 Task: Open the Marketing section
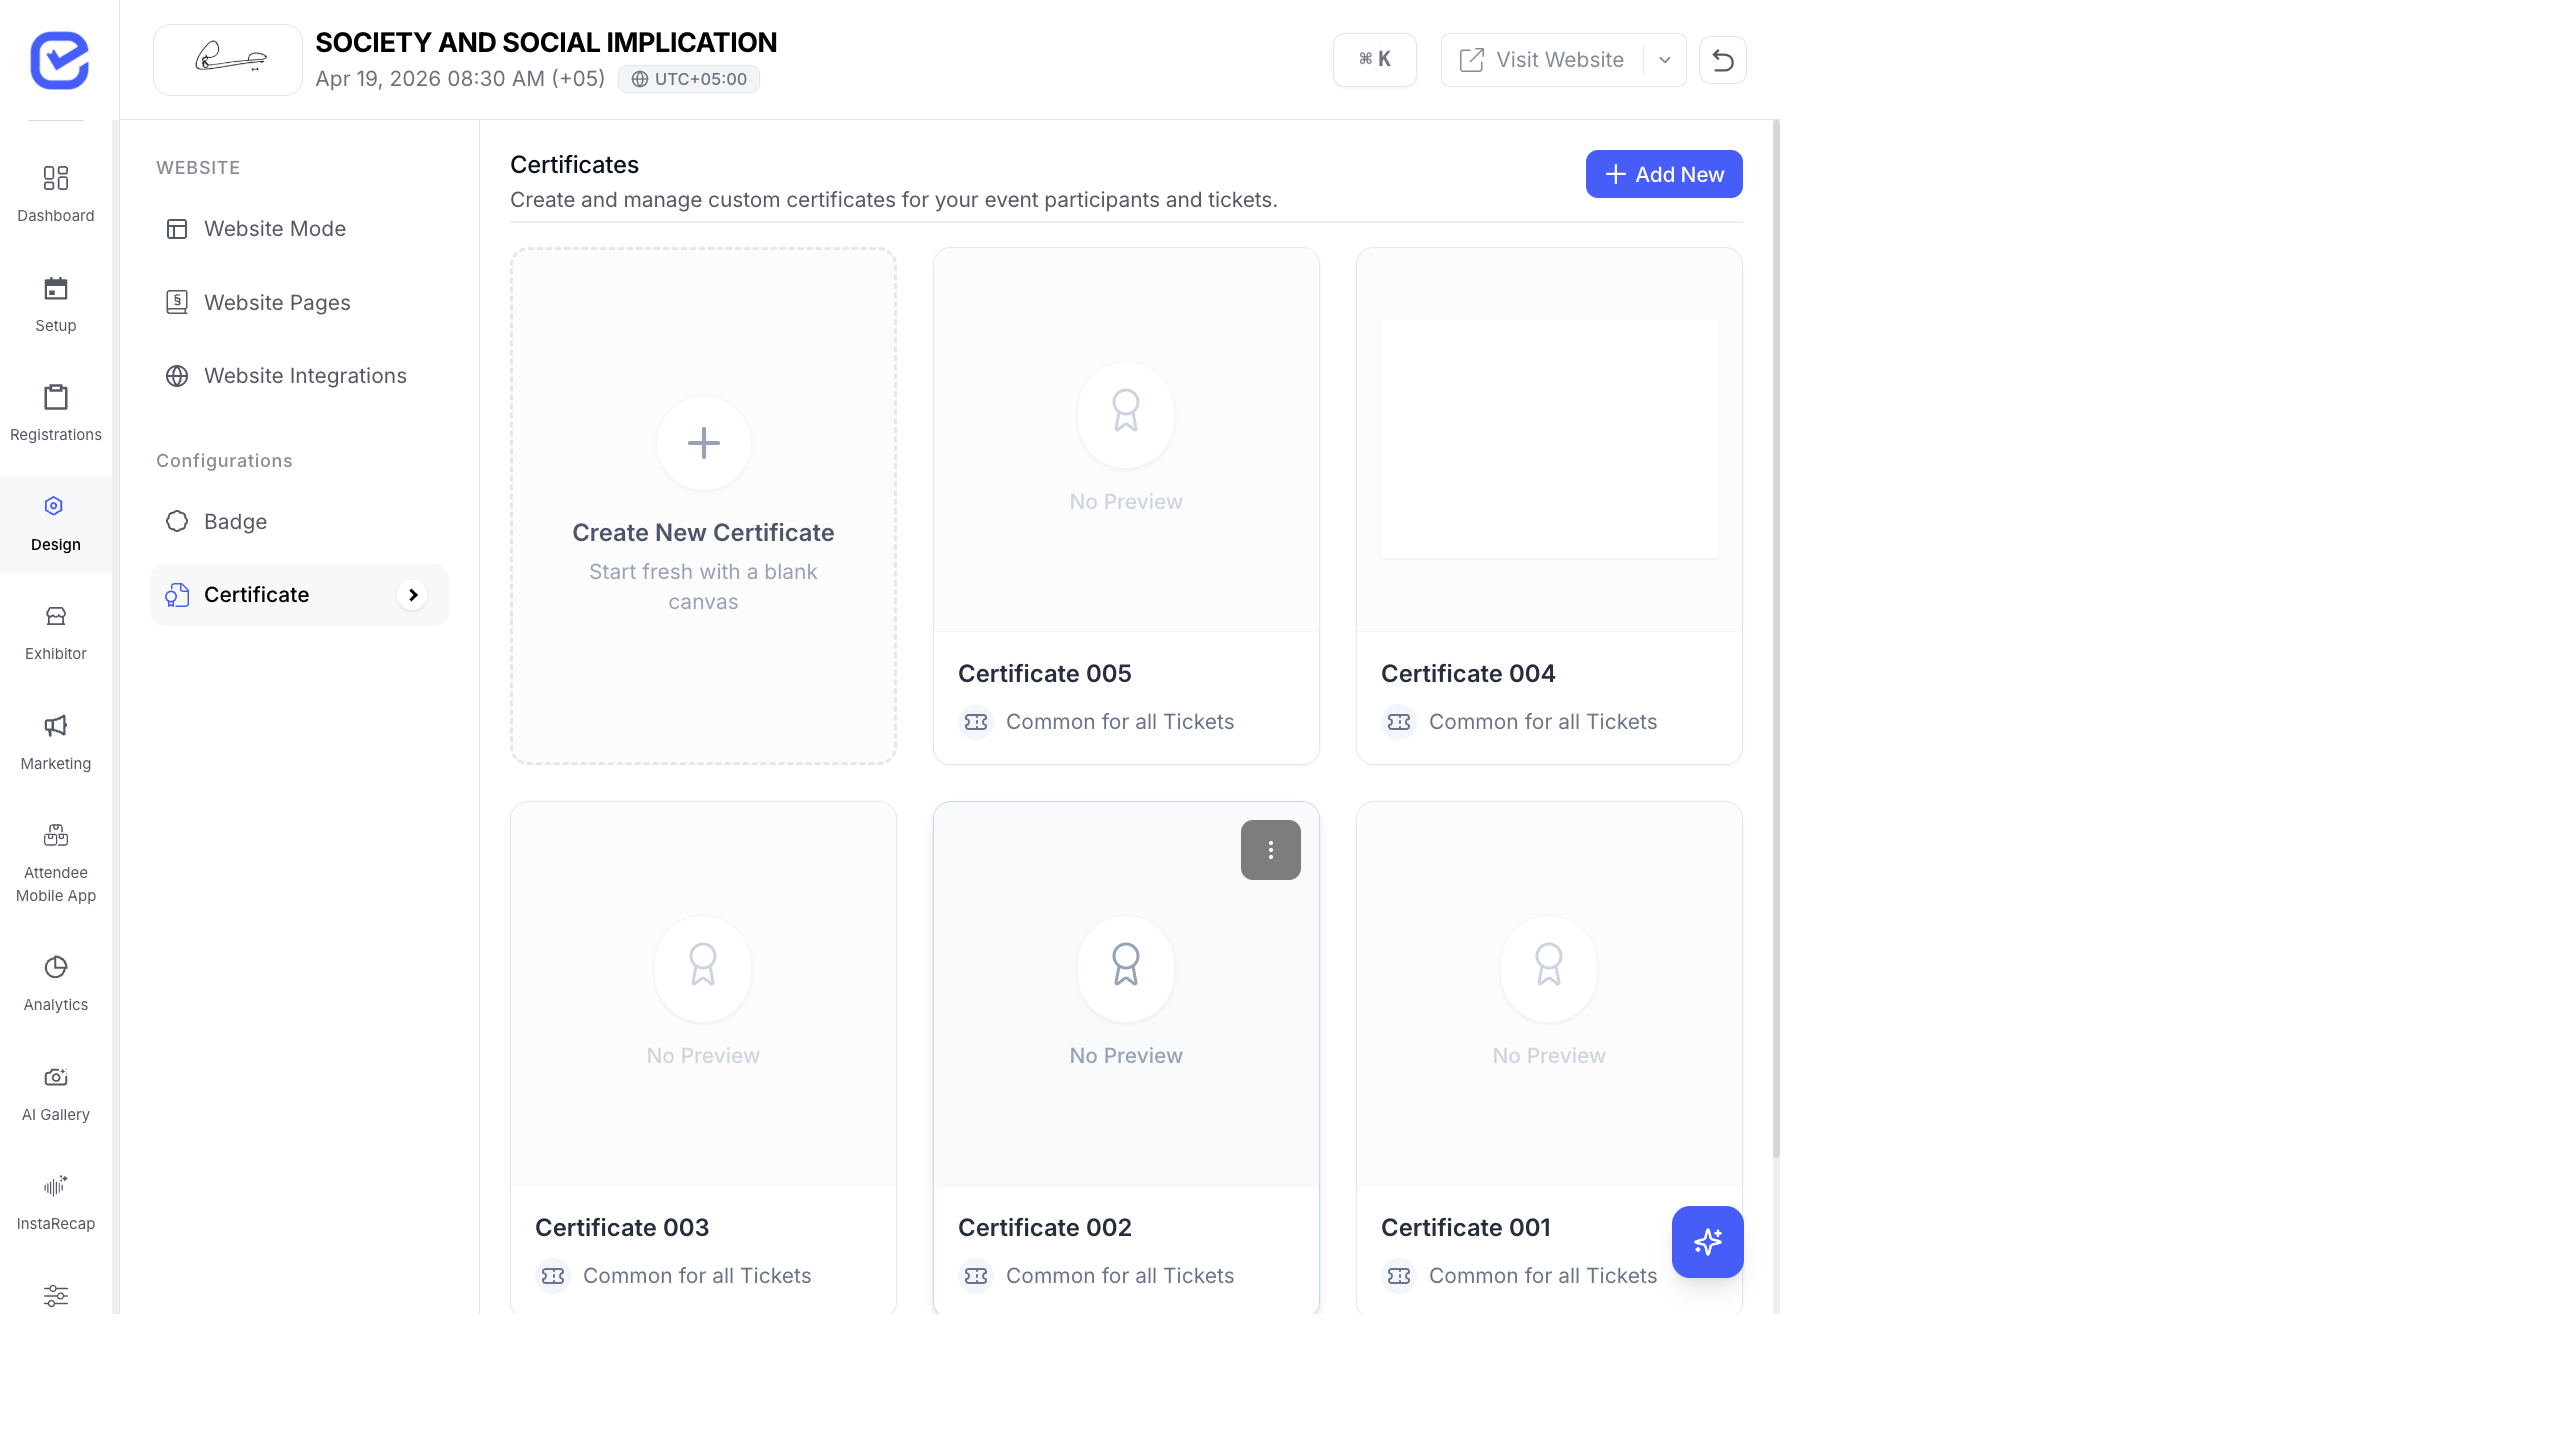(56, 743)
